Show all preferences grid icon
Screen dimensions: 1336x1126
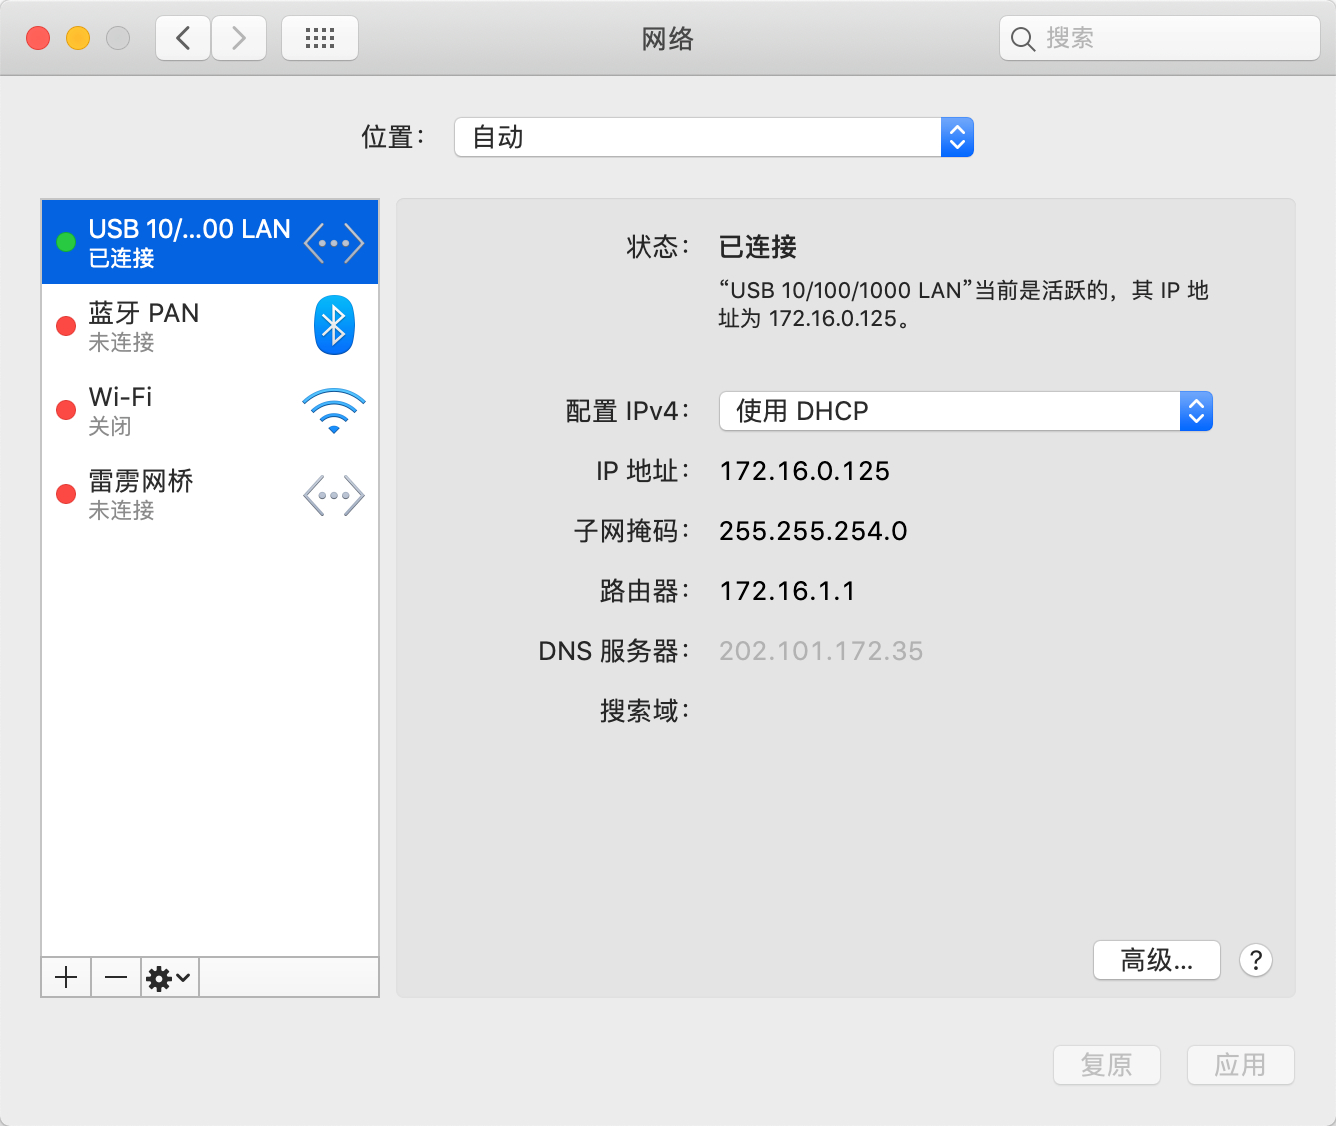pos(320,38)
